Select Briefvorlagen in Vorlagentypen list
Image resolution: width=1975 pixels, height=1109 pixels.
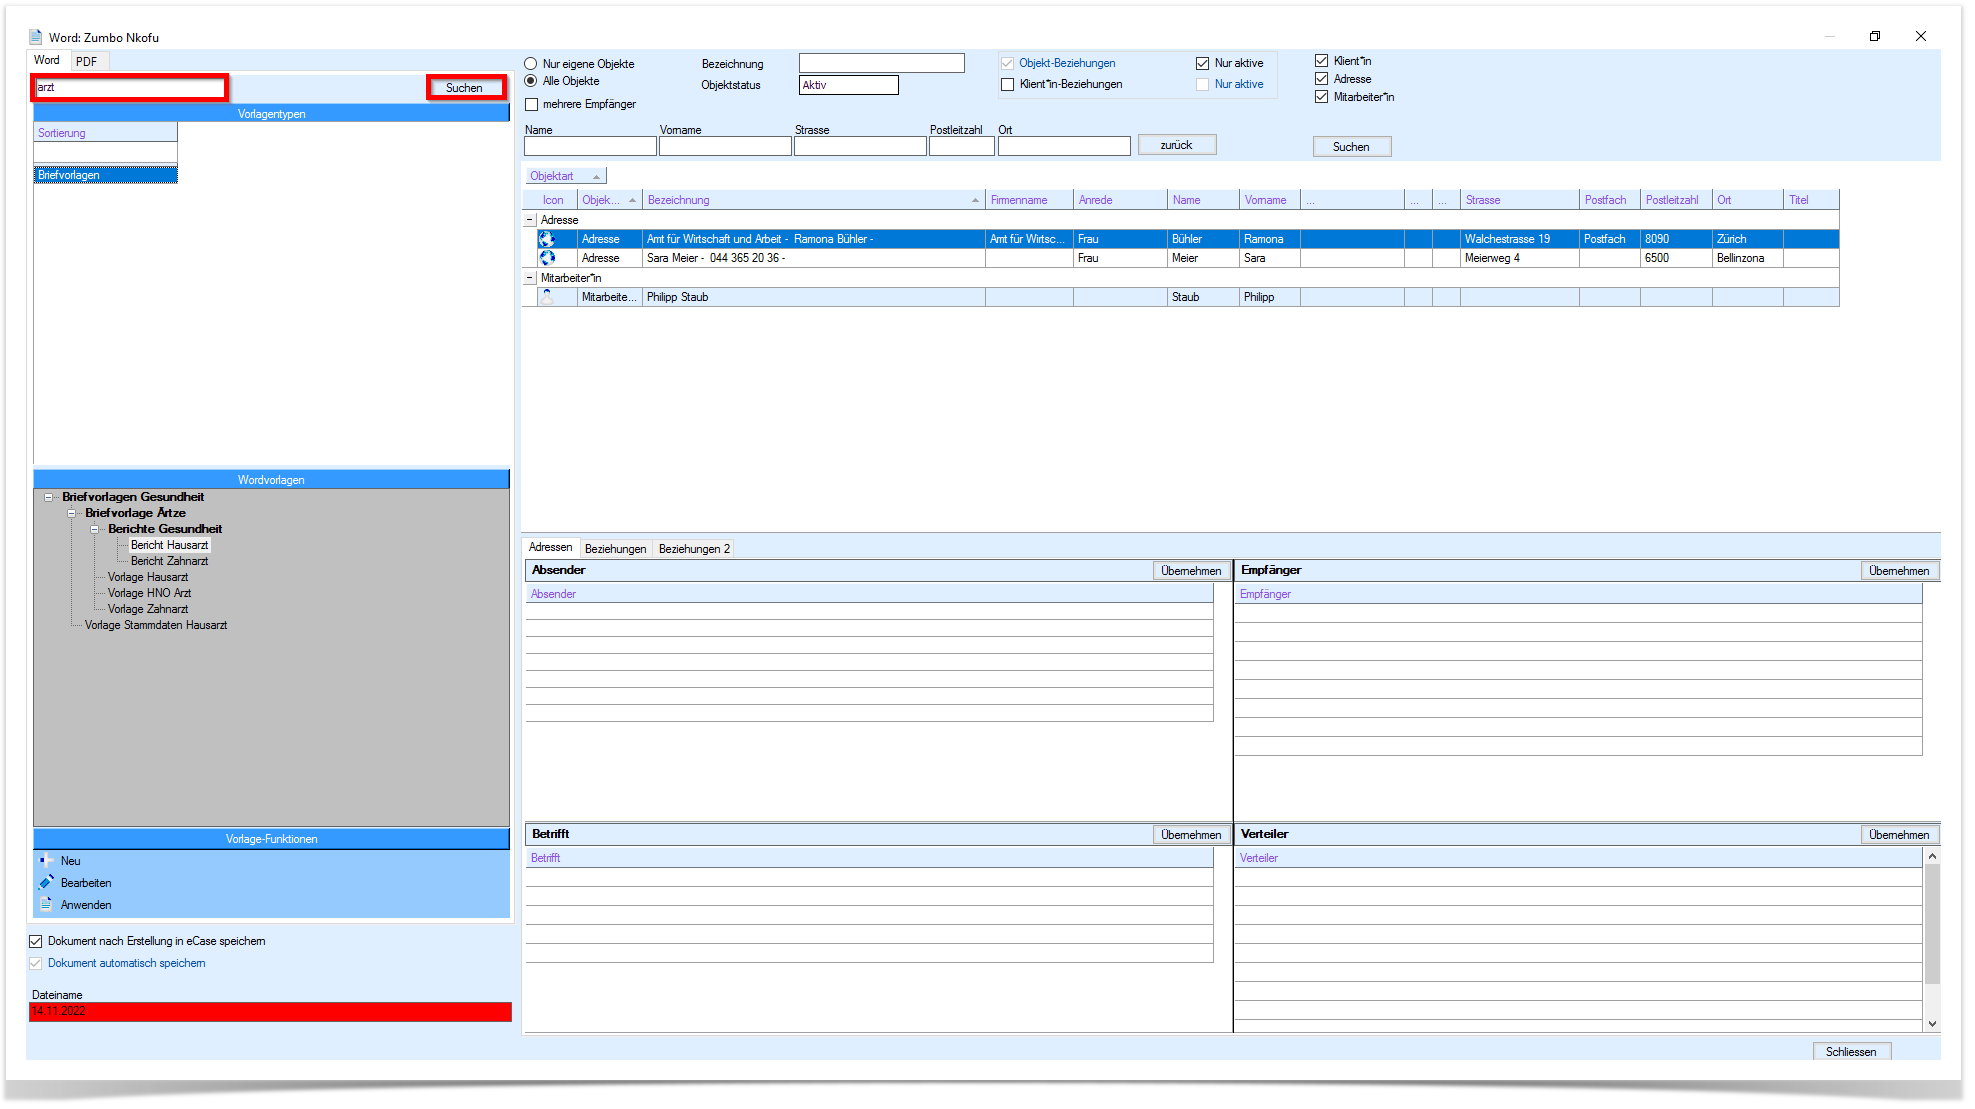pyautogui.click(x=106, y=175)
